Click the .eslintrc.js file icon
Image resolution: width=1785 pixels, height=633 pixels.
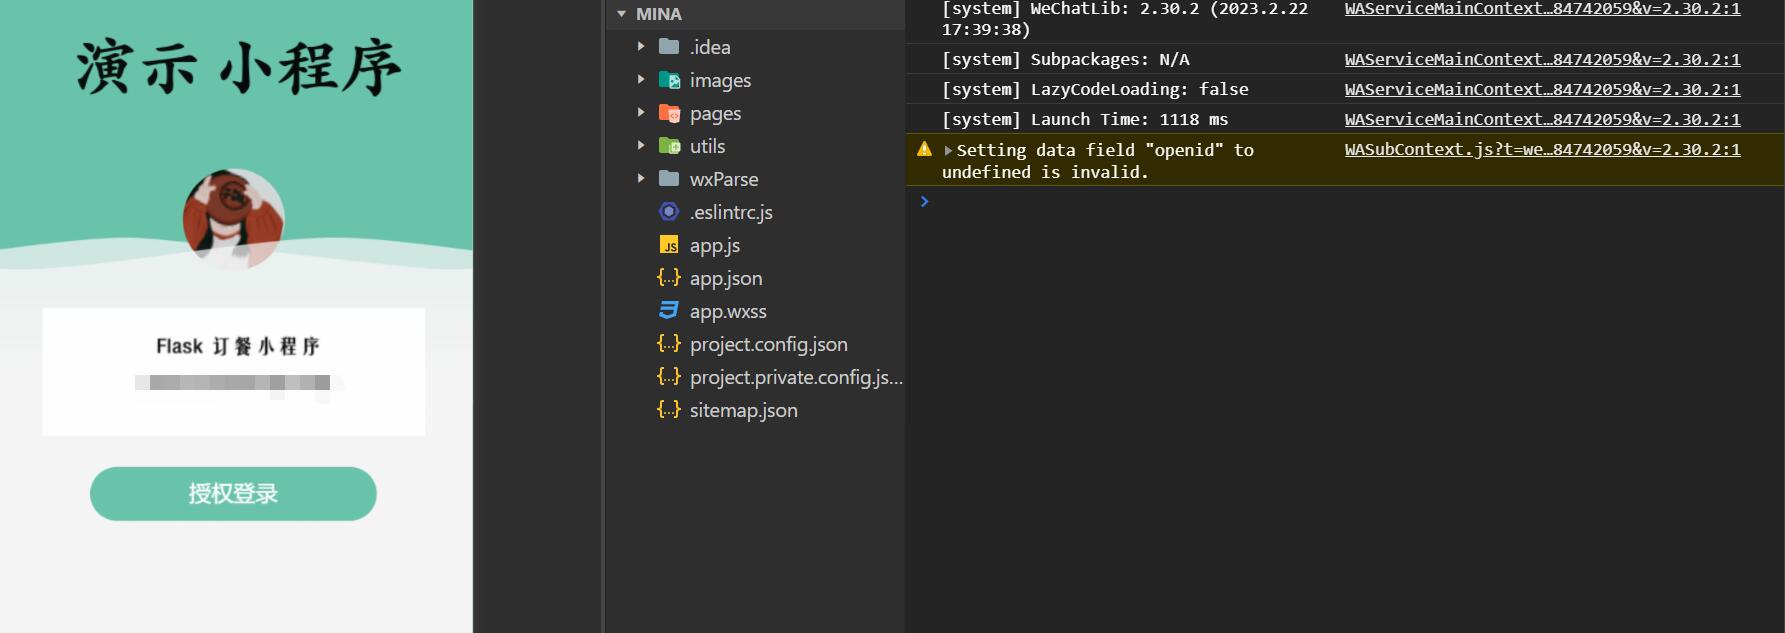669,212
